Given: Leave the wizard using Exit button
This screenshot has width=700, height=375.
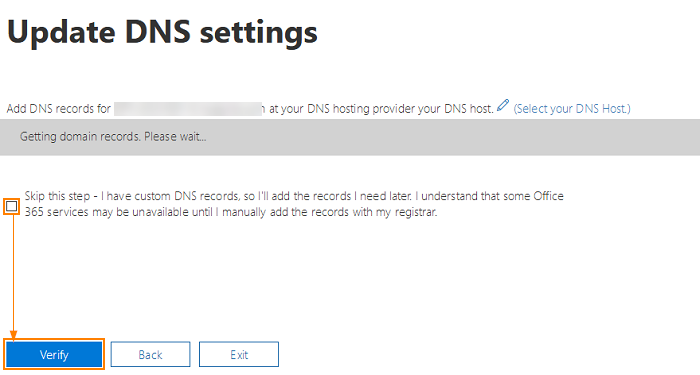Looking at the screenshot, I should pyautogui.click(x=239, y=354).
